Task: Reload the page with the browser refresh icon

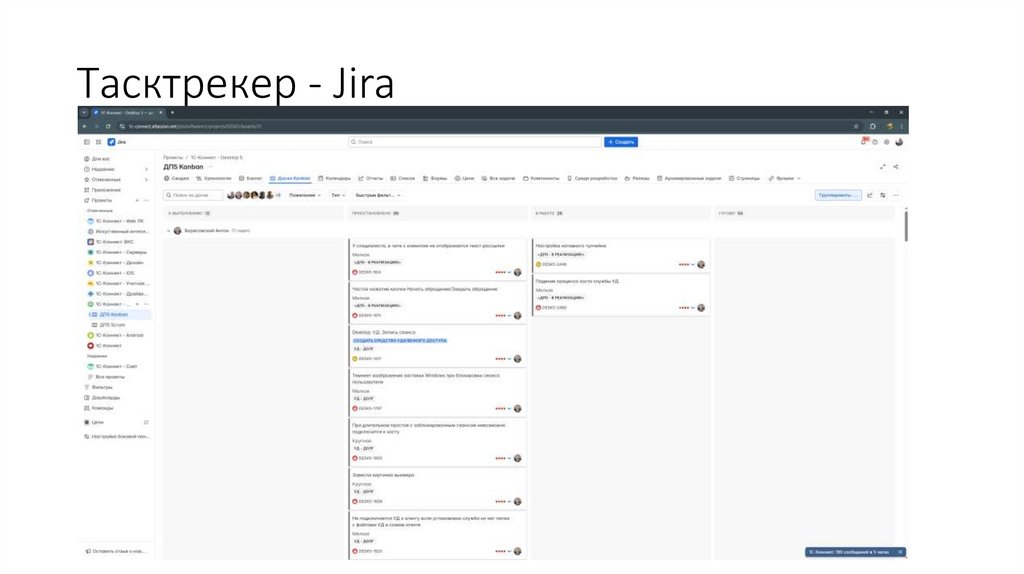Action: tap(108, 126)
